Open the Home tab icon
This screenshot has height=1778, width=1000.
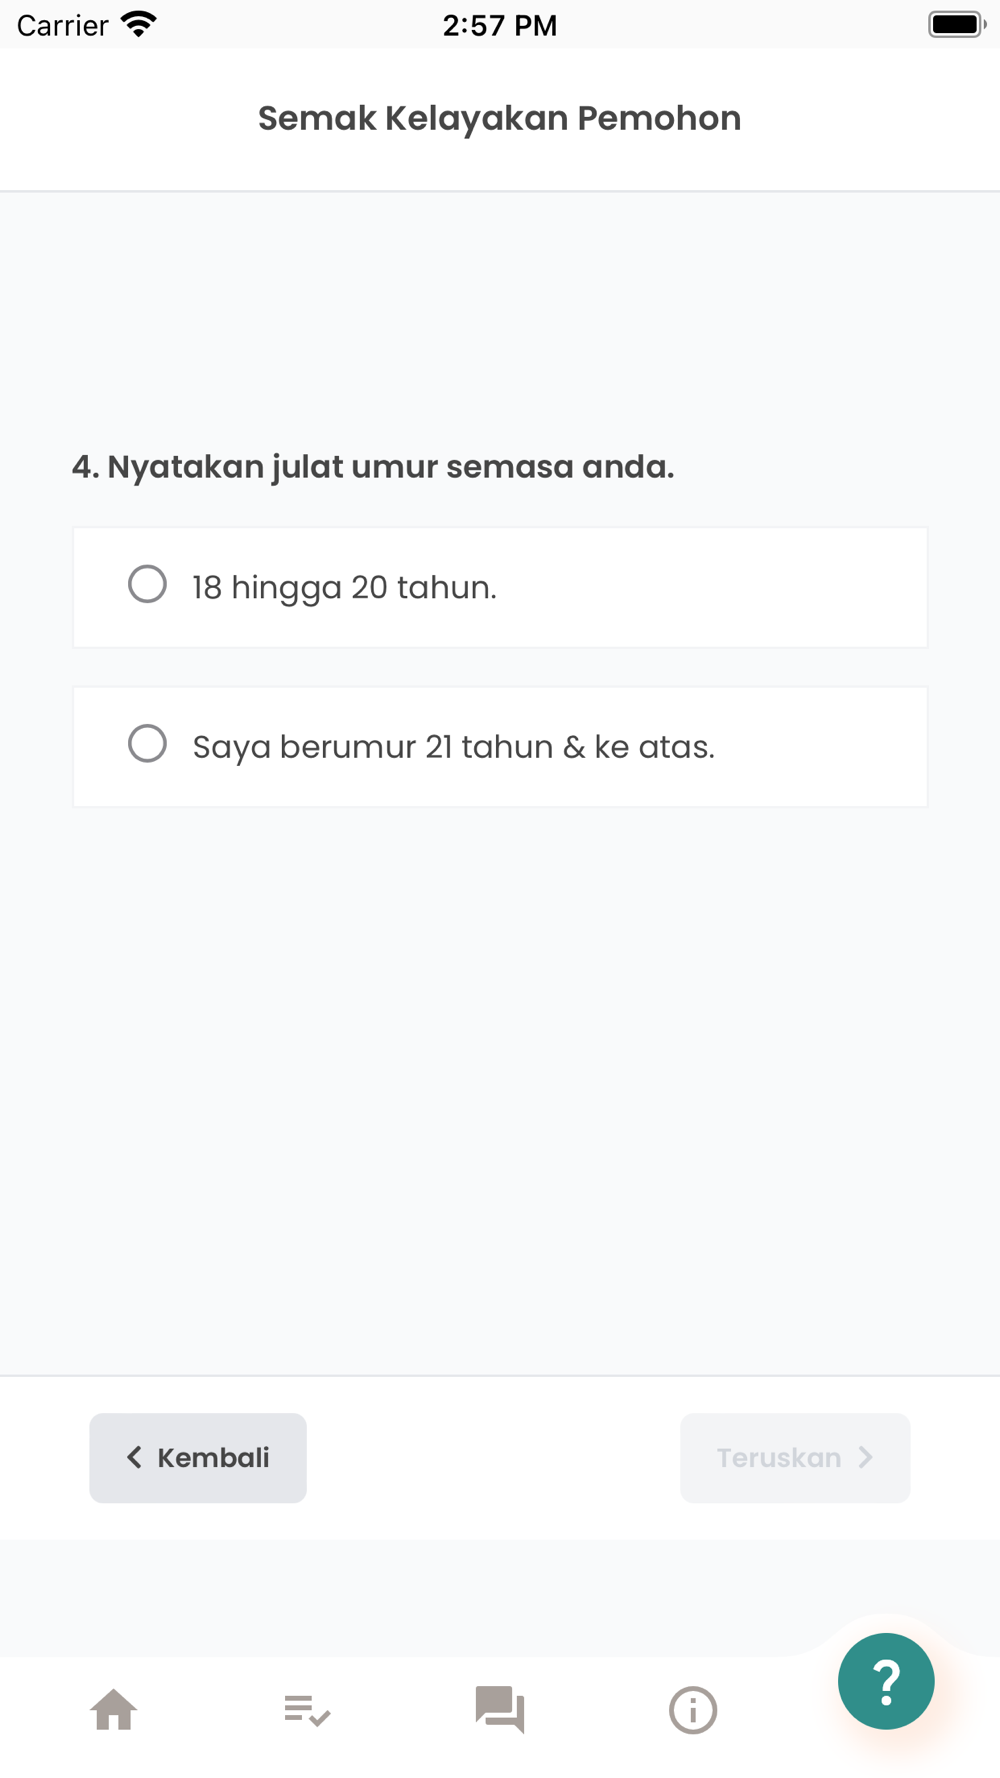tap(114, 1710)
